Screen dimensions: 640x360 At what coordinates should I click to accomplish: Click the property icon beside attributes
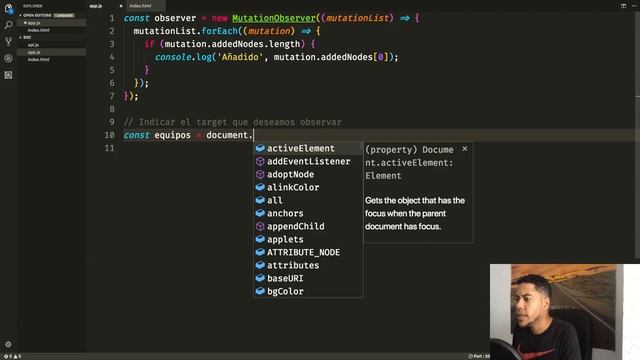[260, 265]
